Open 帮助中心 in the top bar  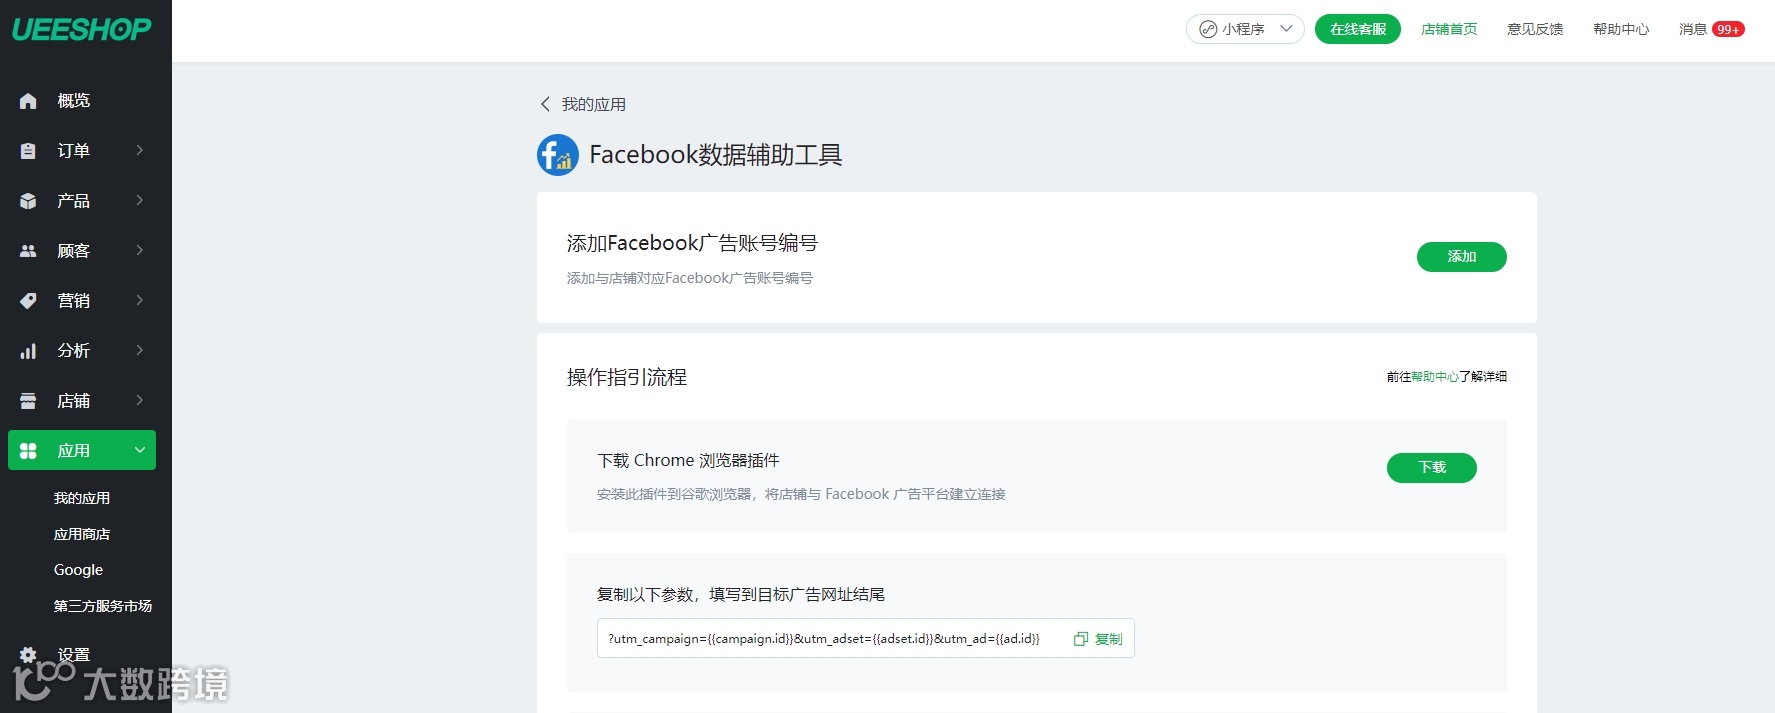[1621, 29]
